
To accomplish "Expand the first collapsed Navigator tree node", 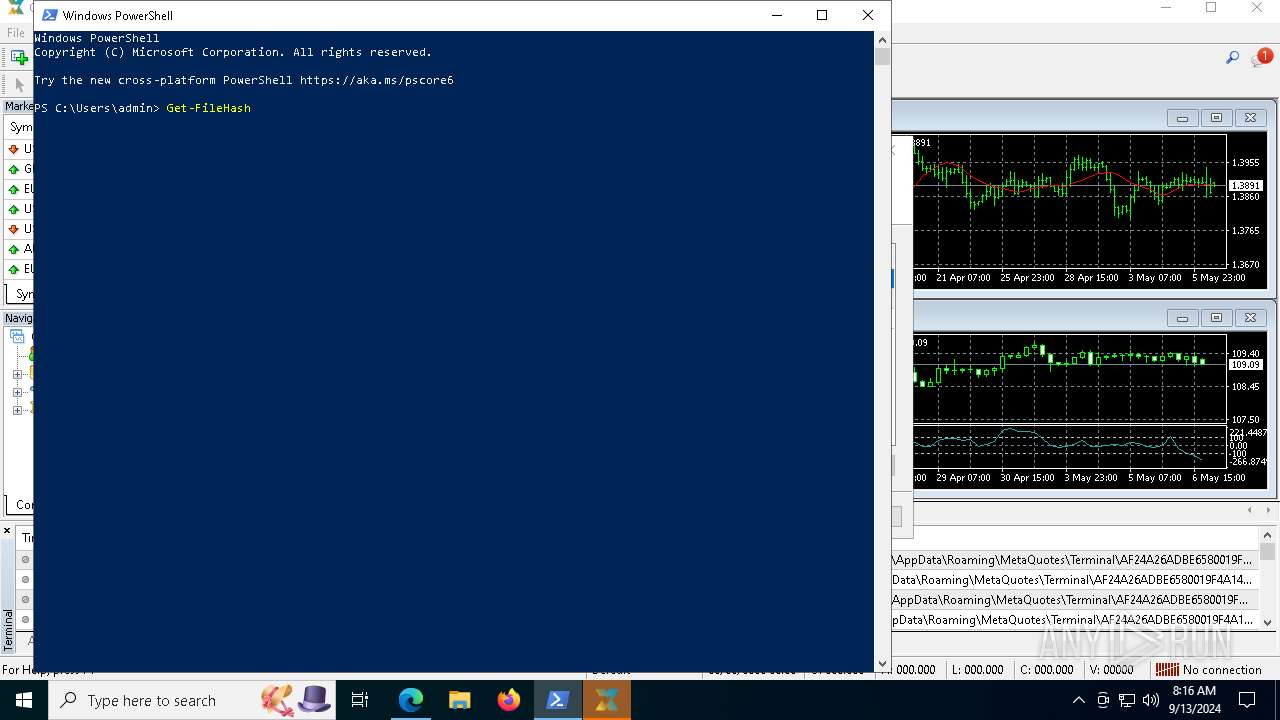I will coord(17,375).
